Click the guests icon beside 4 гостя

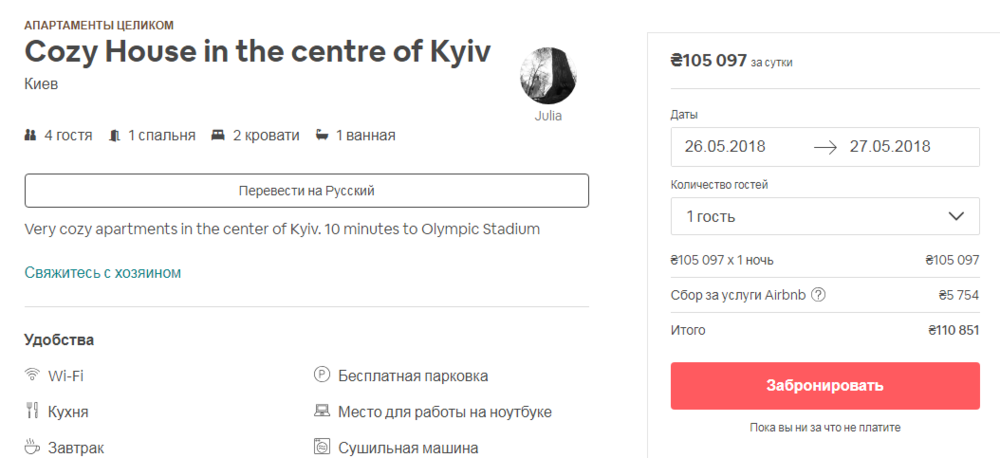30,135
